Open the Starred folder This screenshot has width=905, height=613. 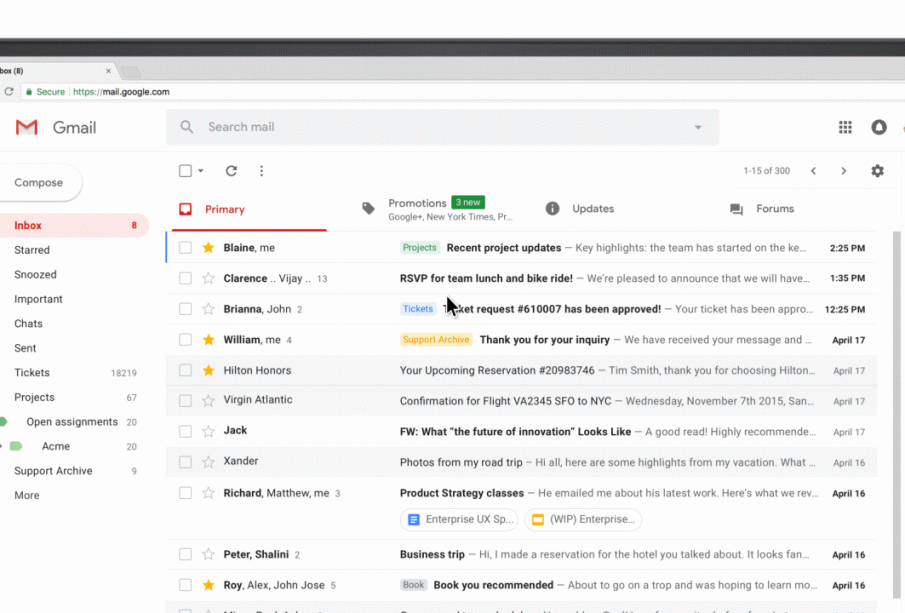(32, 250)
